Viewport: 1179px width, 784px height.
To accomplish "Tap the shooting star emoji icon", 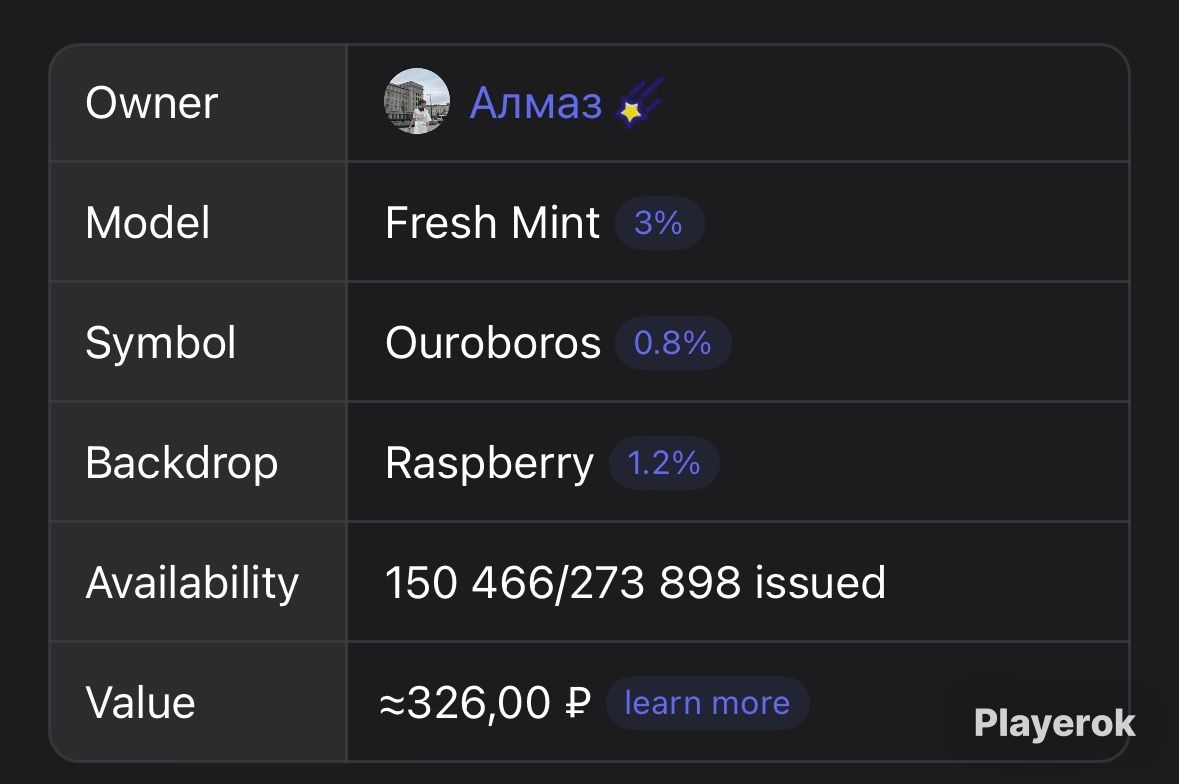I will [640, 102].
